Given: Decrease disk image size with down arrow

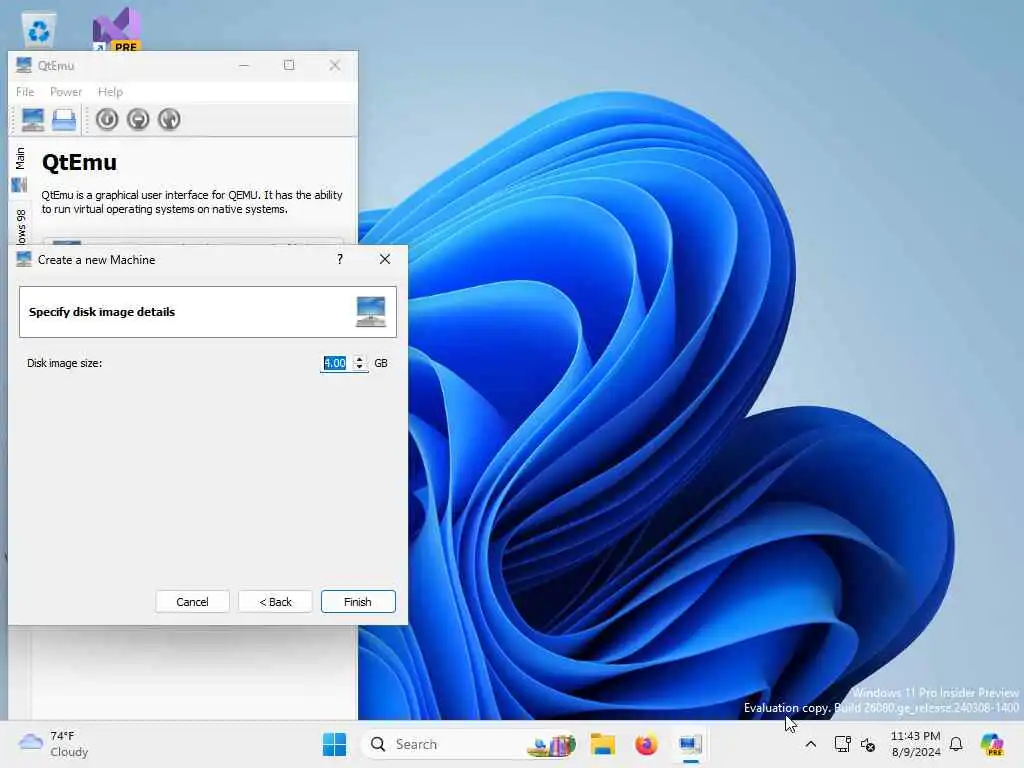Looking at the screenshot, I should point(359,367).
